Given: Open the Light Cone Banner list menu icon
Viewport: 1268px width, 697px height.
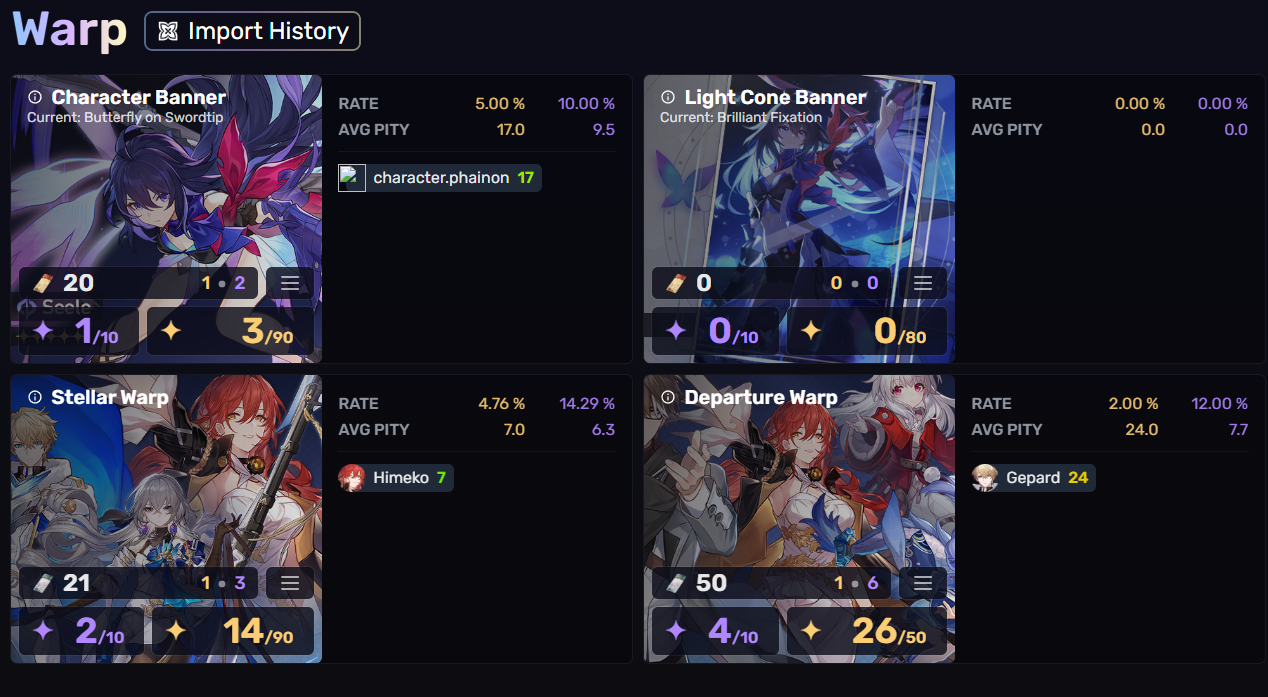Looking at the screenshot, I should pyautogui.click(x=923, y=283).
